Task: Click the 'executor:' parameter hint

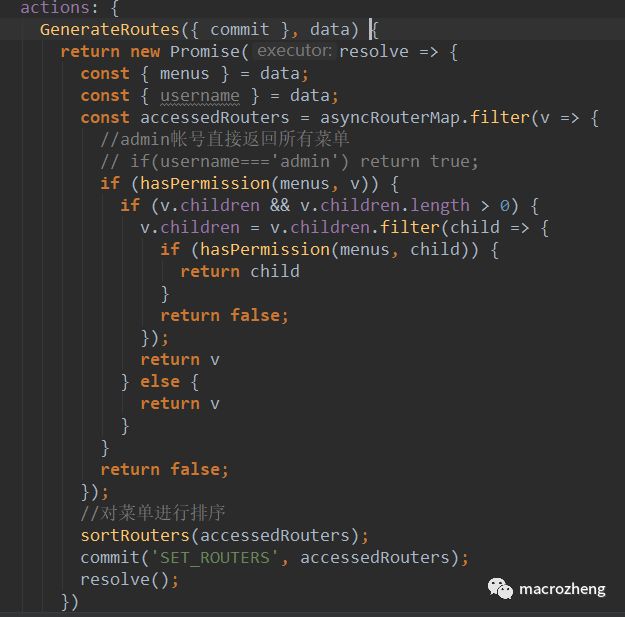Action: click(294, 51)
